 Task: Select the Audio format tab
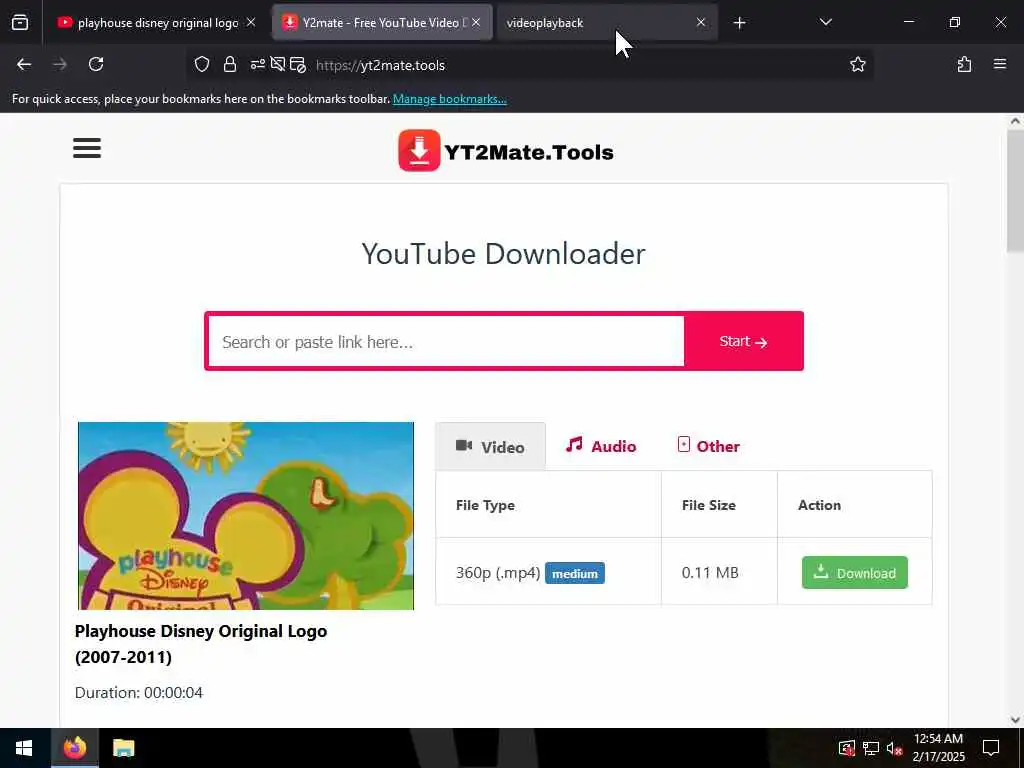click(x=601, y=446)
